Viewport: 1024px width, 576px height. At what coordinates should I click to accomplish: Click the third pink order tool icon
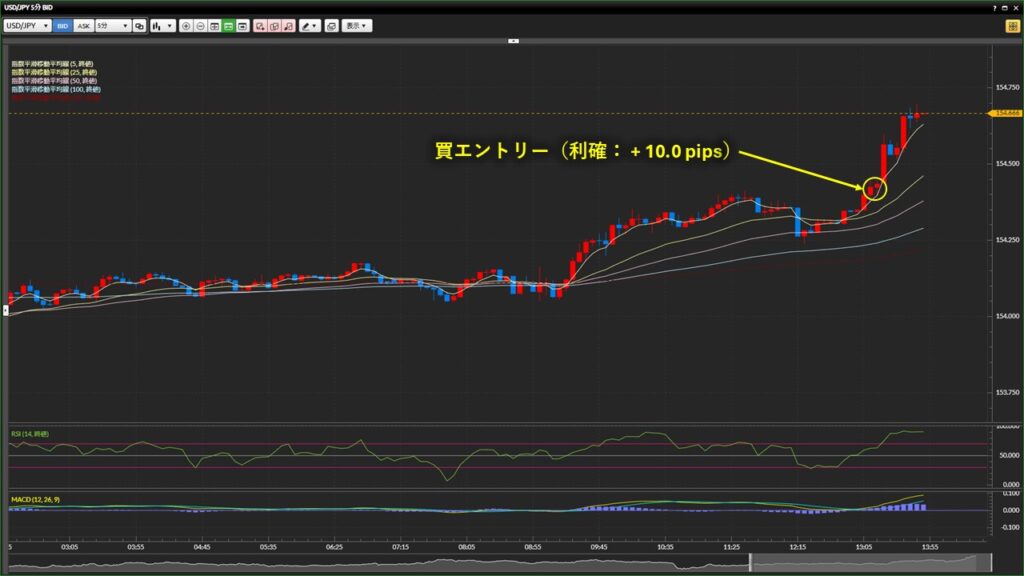tap(288, 25)
